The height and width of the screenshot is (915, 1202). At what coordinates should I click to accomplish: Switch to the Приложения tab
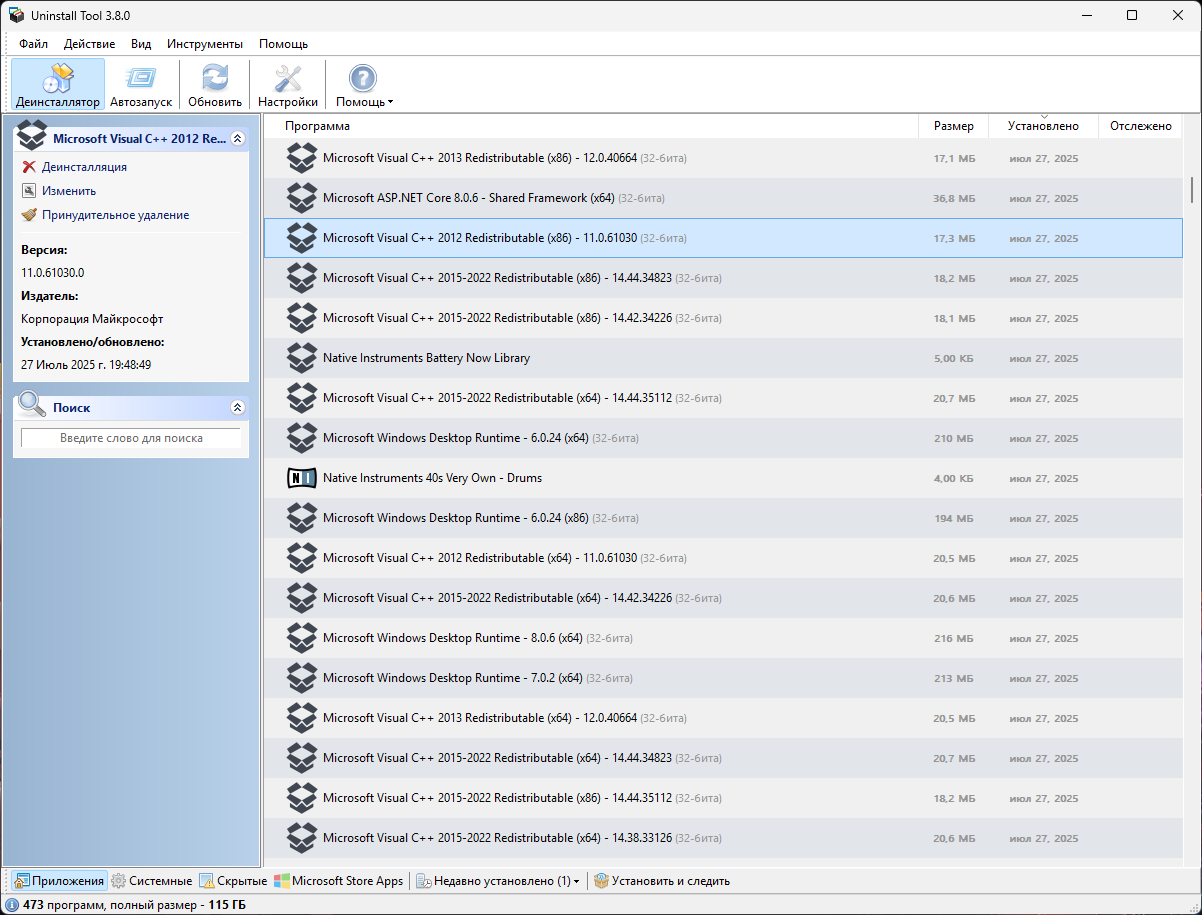(x=59, y=881)
